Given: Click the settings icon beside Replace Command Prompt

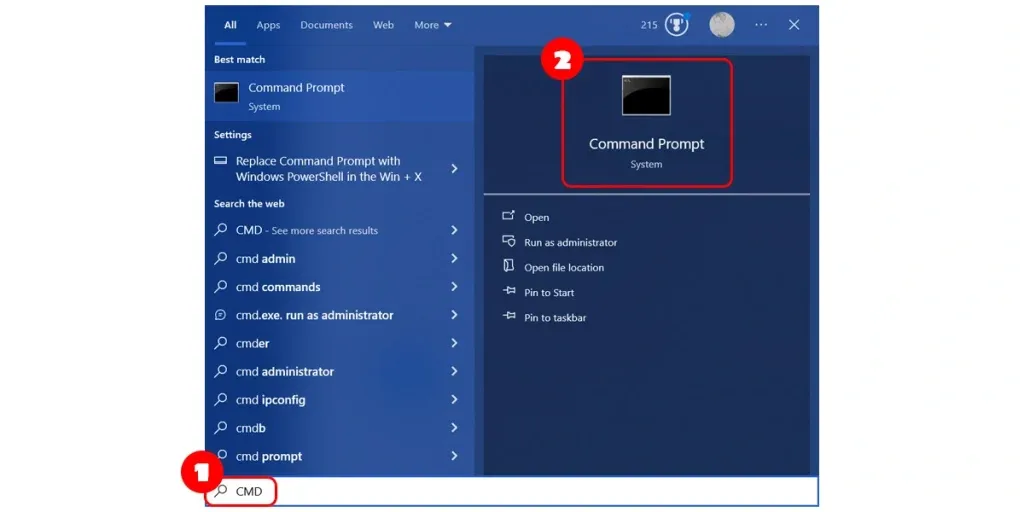Looking at the screenshot, I should point(221,161).
